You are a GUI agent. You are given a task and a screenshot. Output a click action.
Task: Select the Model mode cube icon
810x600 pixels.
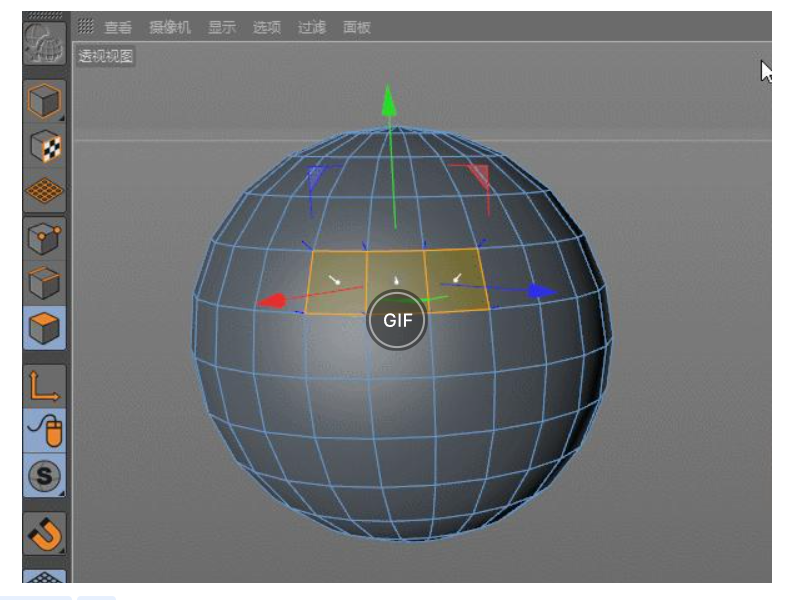pyautogui.click(x=46, y=101)
